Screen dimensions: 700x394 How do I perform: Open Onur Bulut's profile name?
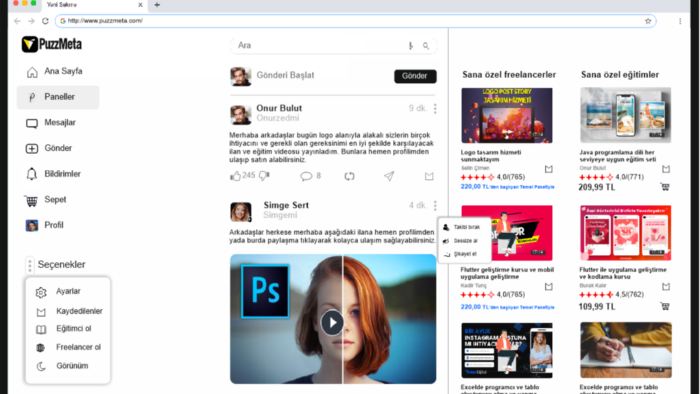pos(279,108)
